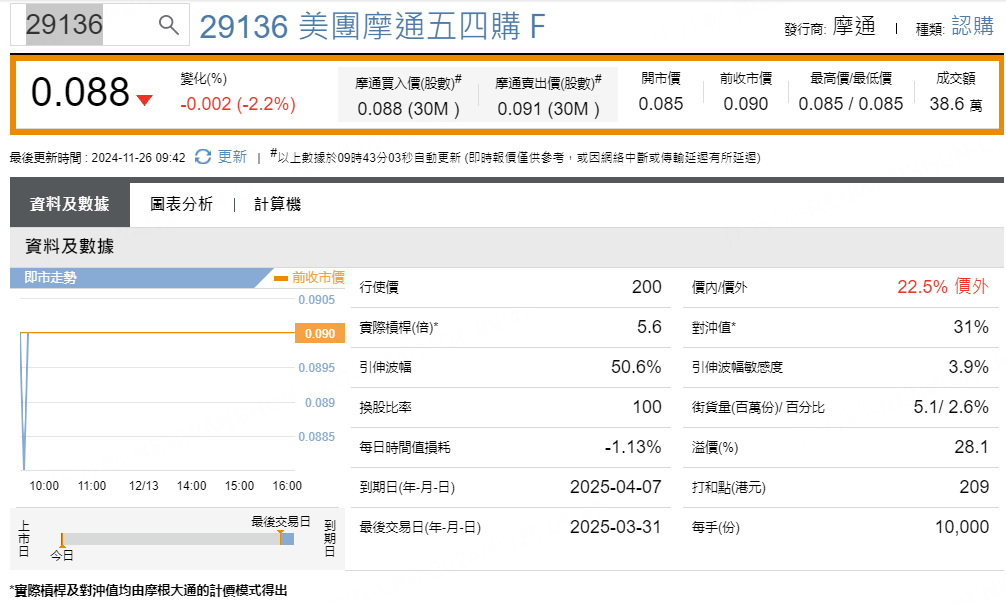The height and width of the screenshot is (604, 1006).
Task: Click the 摩通 issuer name
Action: tap(854, 26)
